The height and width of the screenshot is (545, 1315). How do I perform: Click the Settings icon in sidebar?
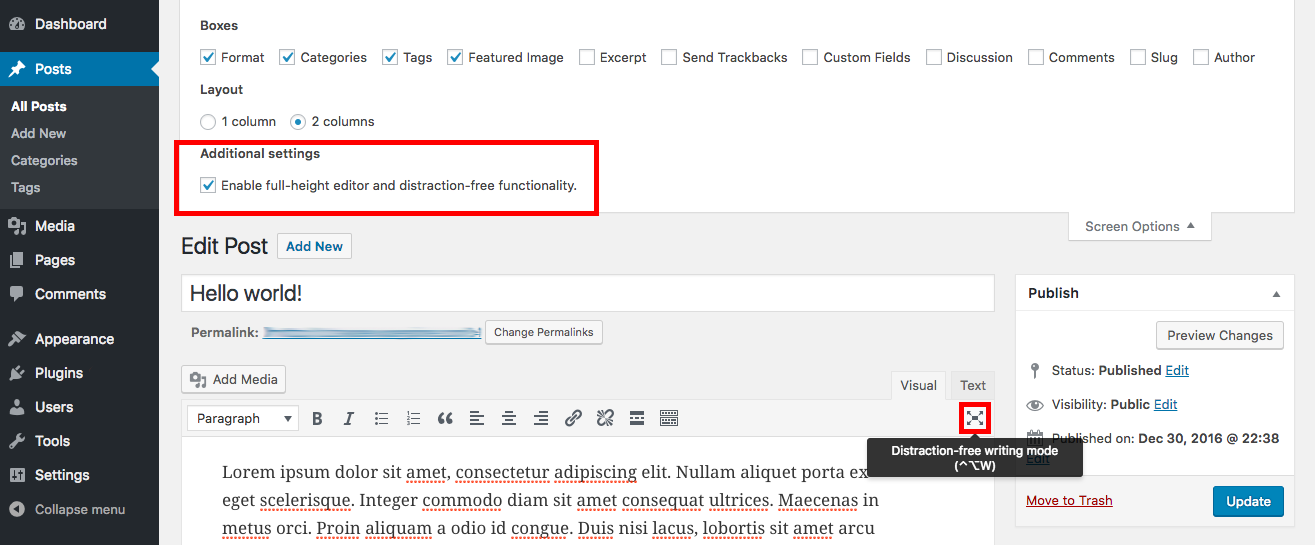pos(17,475)
